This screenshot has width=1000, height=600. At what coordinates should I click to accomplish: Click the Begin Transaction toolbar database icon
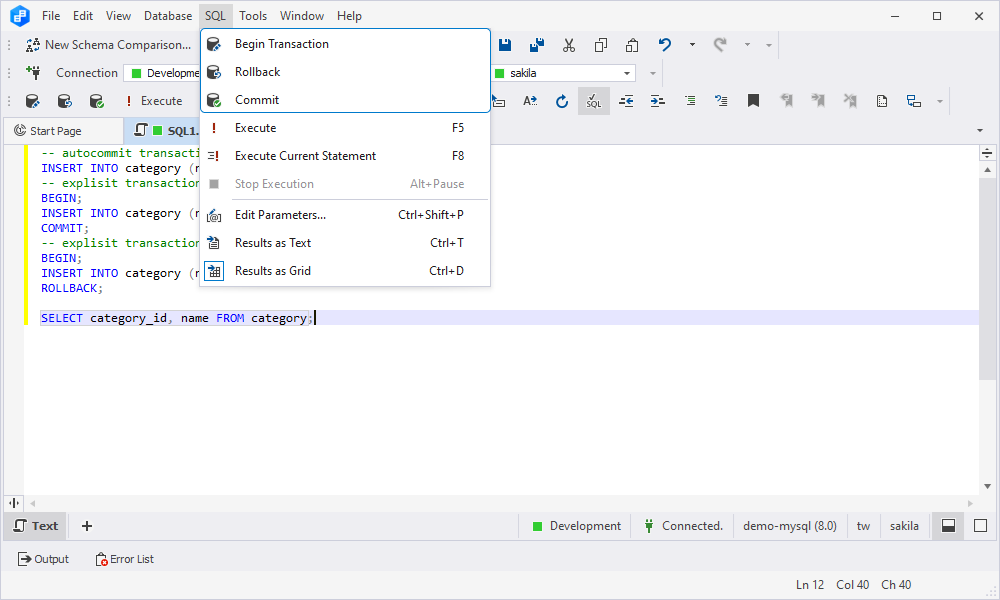pyautogui.click(x=33, y=101)
